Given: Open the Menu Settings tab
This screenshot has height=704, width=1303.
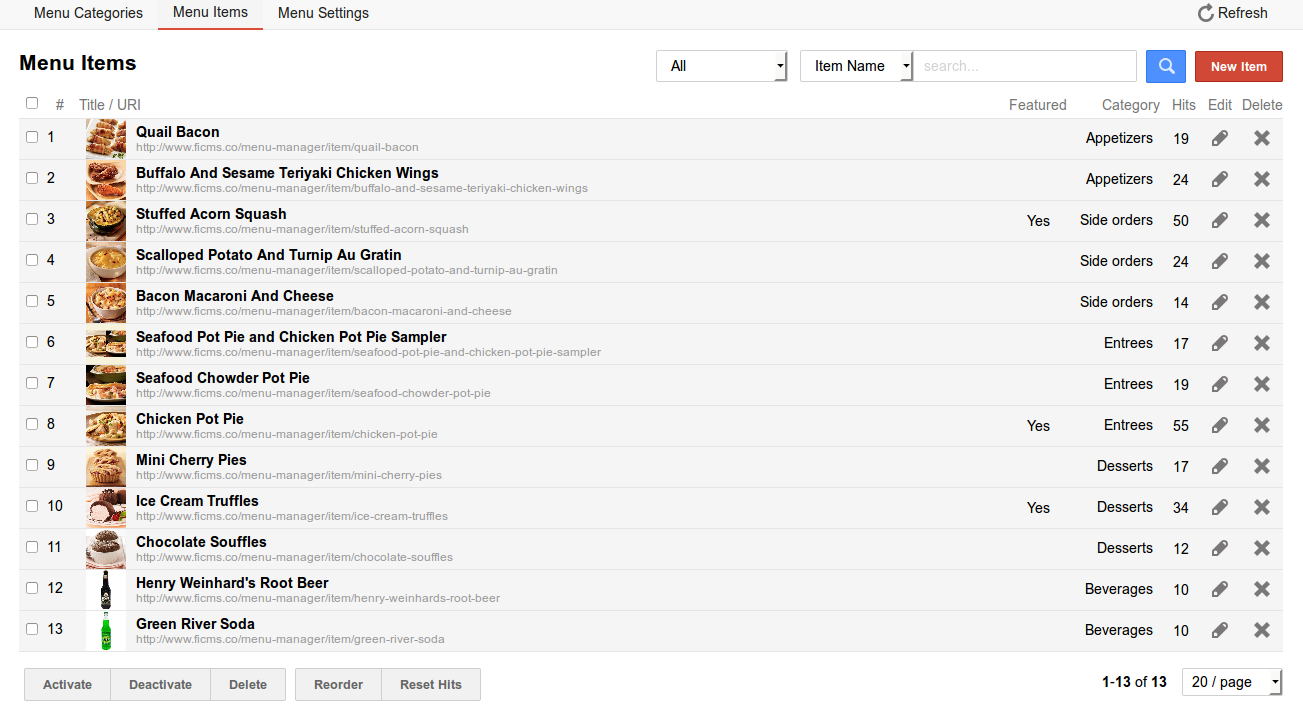Looking at the screenshot, I should 323,13.
